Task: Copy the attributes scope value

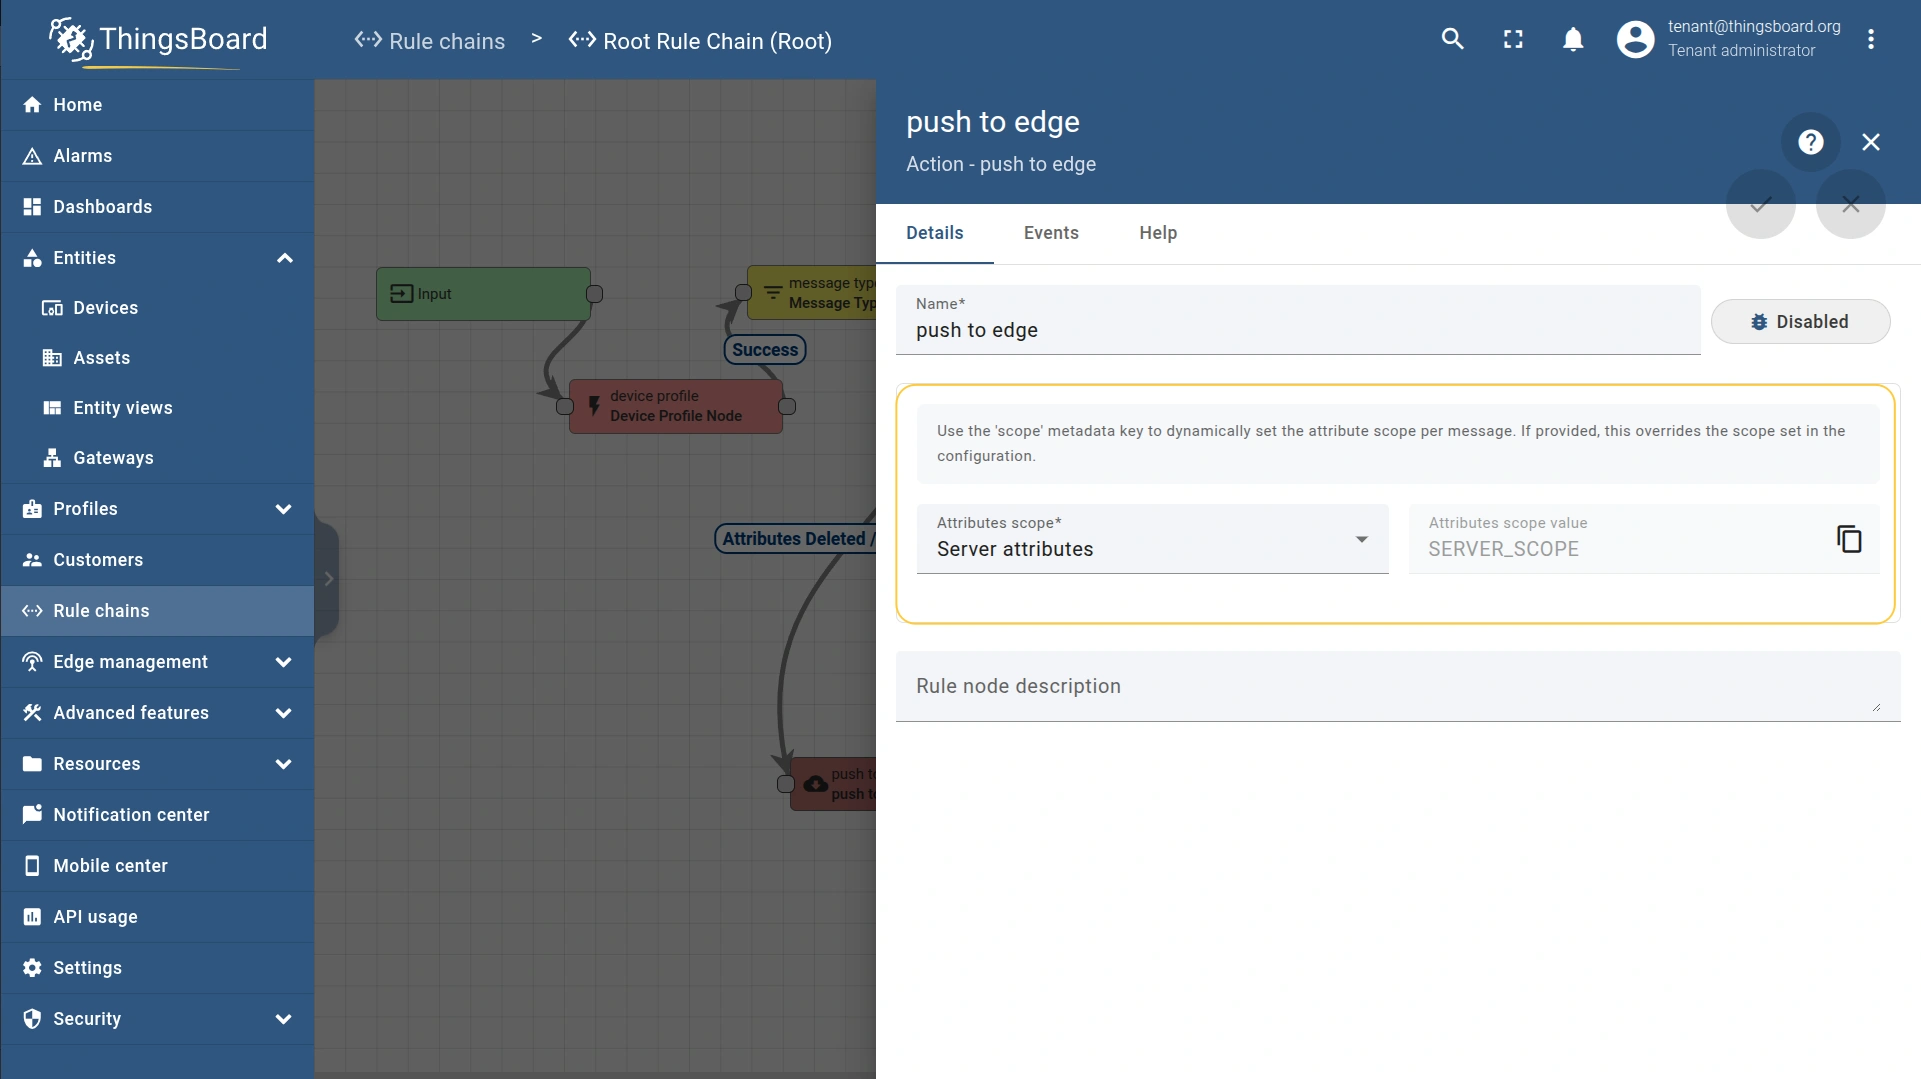Action: [x=1849, y=539]
